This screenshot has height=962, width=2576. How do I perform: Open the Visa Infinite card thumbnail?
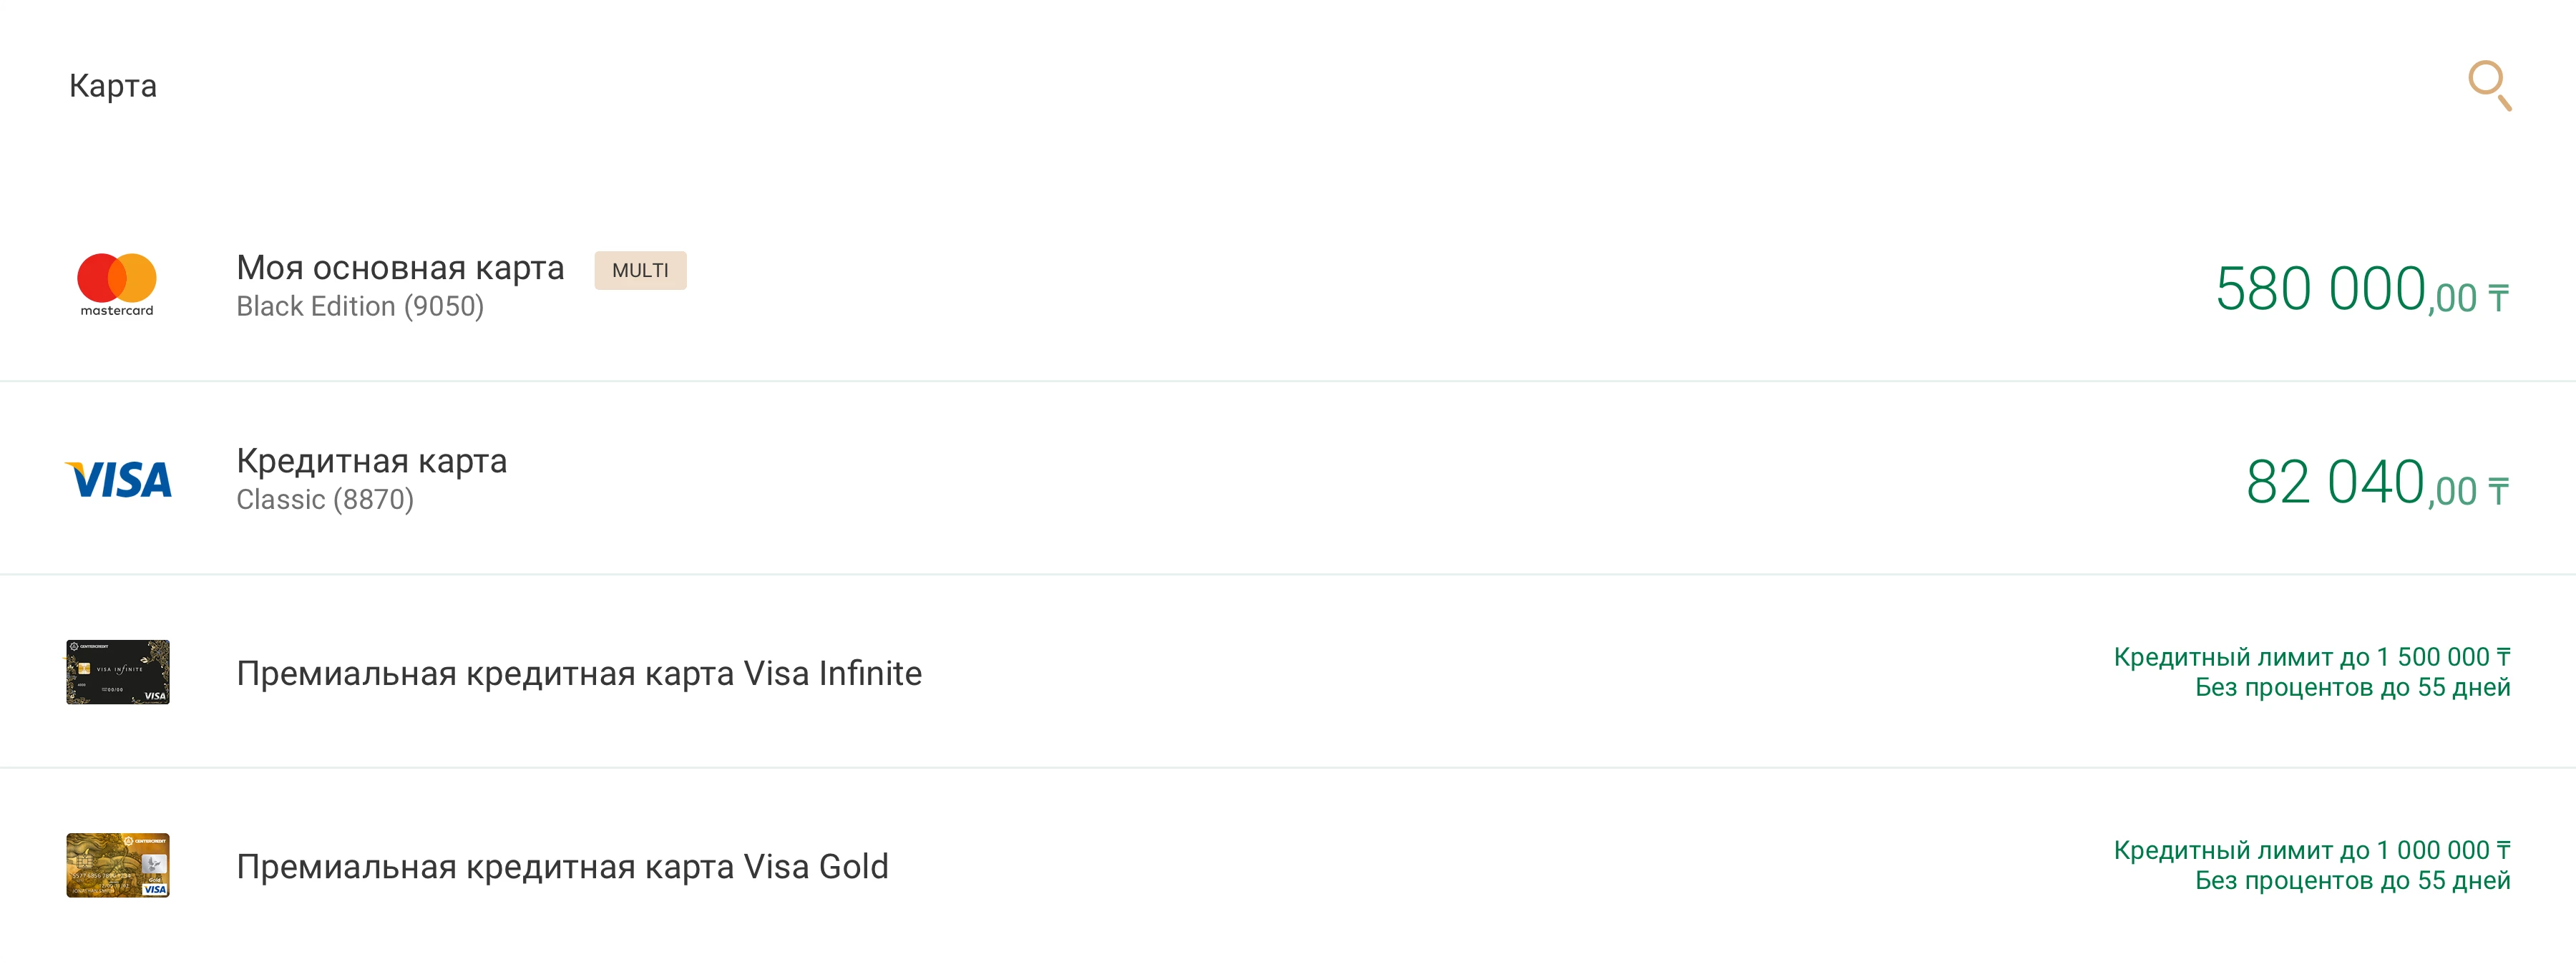118,672
